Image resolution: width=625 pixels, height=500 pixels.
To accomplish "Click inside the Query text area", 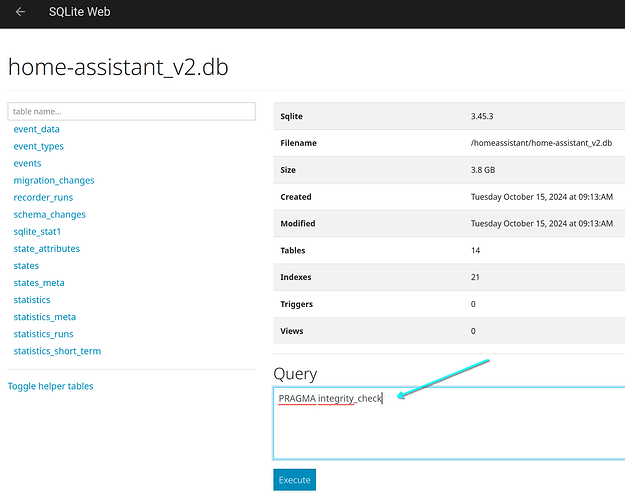I will [449, 423].
